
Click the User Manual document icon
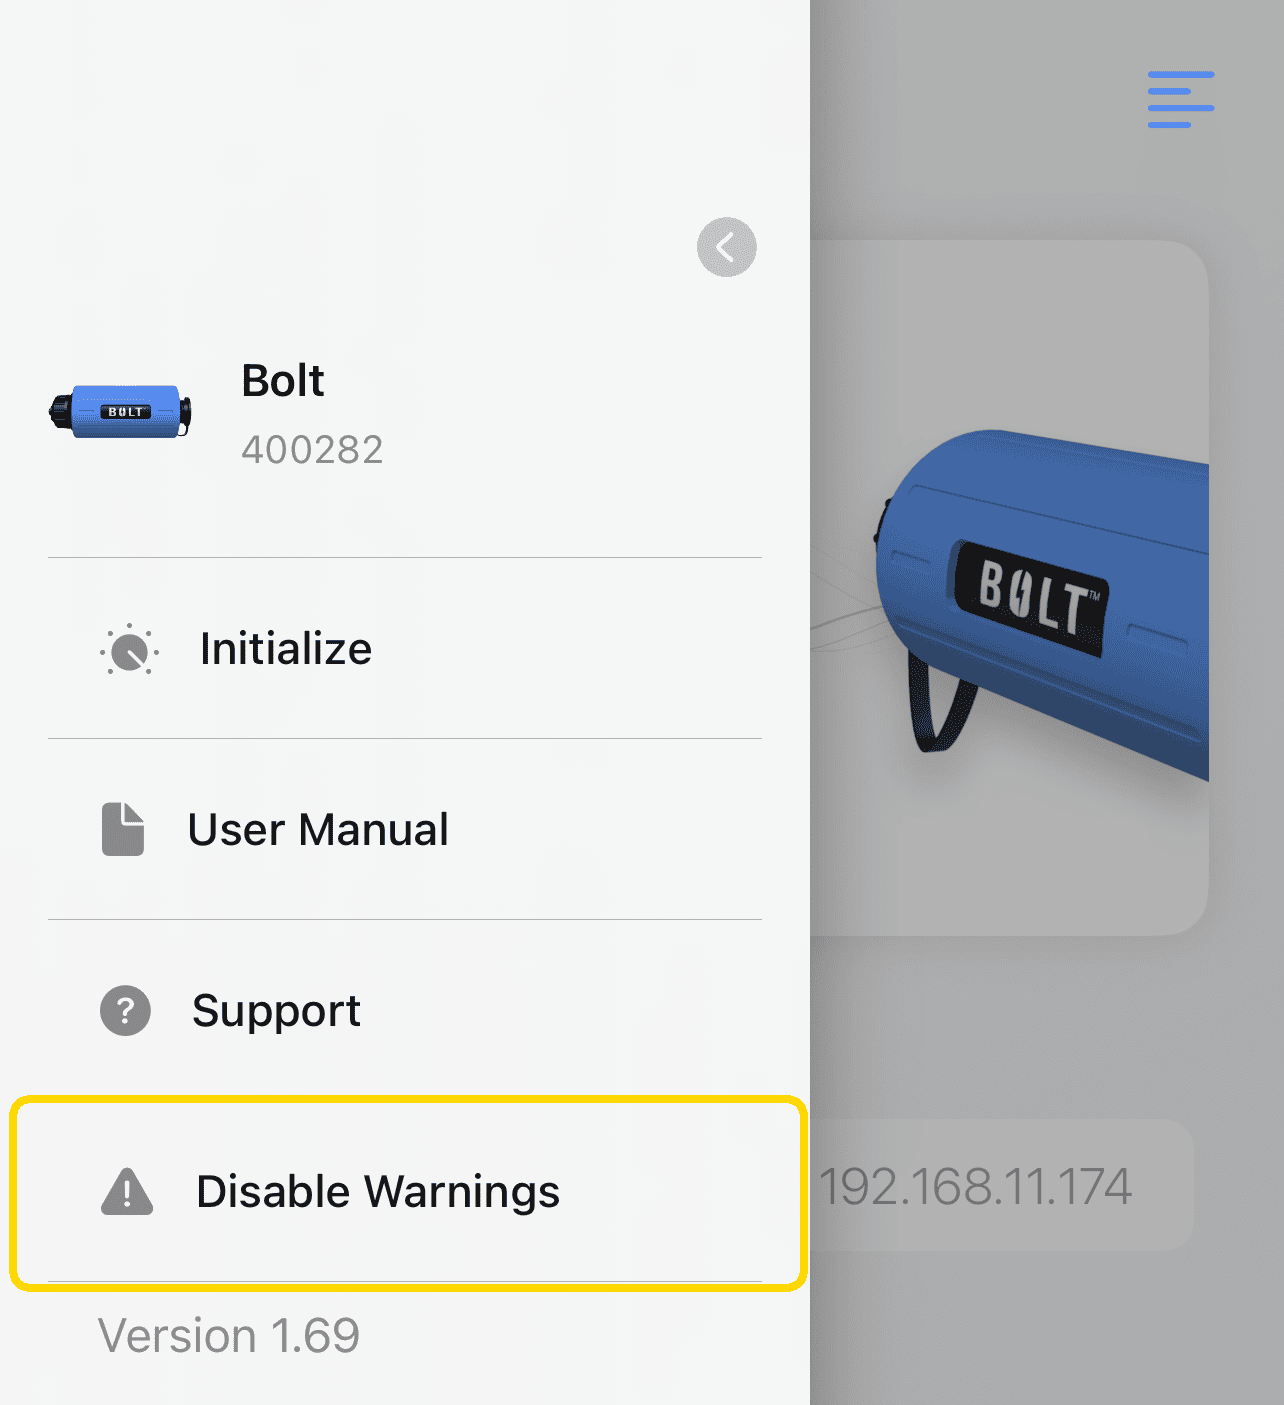(124, 829)
